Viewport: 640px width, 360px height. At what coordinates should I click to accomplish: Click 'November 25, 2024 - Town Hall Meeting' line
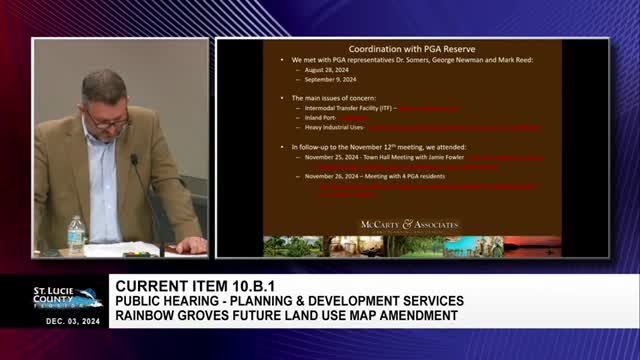click(x=384, y=157)
